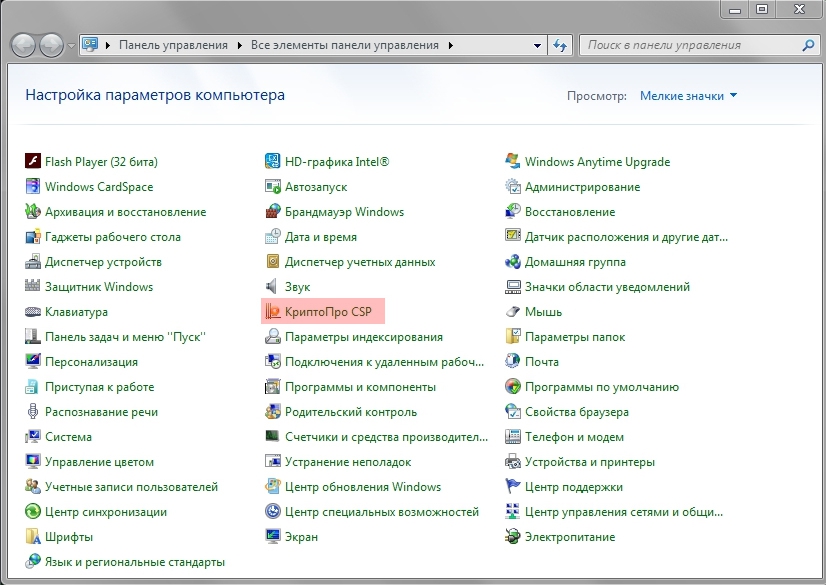
Task: Open Свойства браузера link
Action: (x=577, y=412)
